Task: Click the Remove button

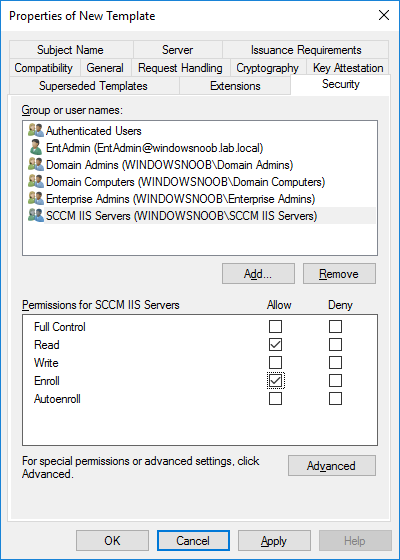Action: click(x=339, y=274)
